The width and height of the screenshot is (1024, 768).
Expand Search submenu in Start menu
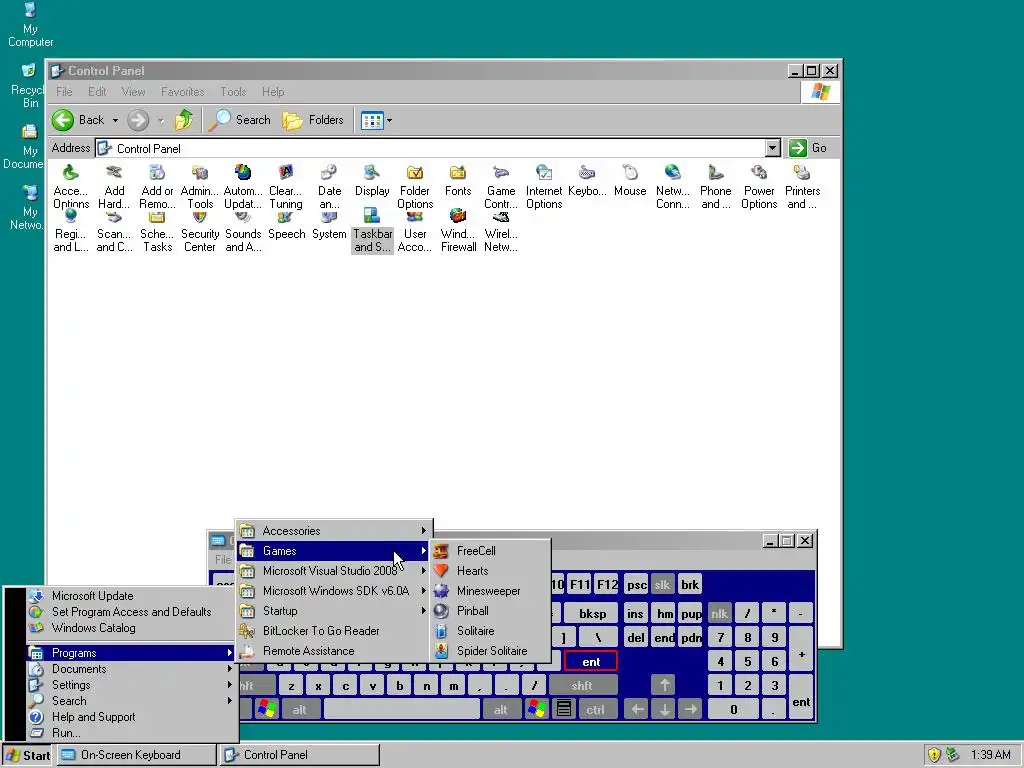[131, 701]
